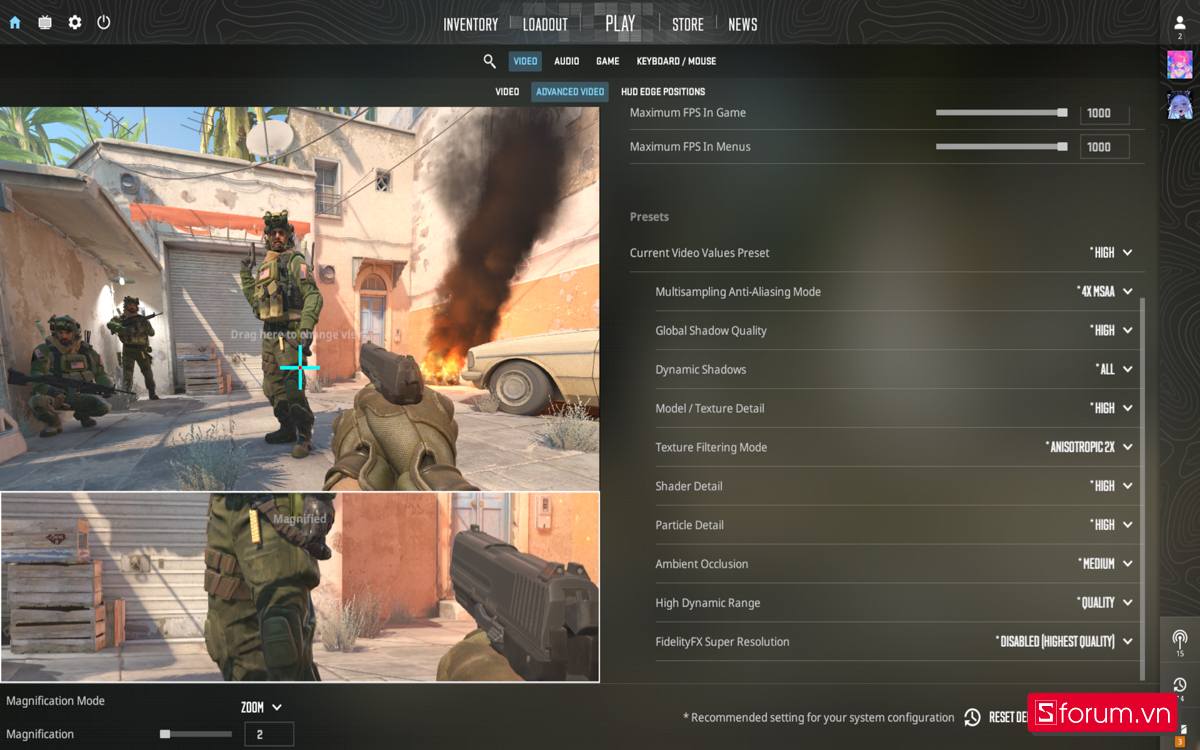Open the Inventory menu
This screenshot has width=1200, height=750.
[x=470, y=24]
